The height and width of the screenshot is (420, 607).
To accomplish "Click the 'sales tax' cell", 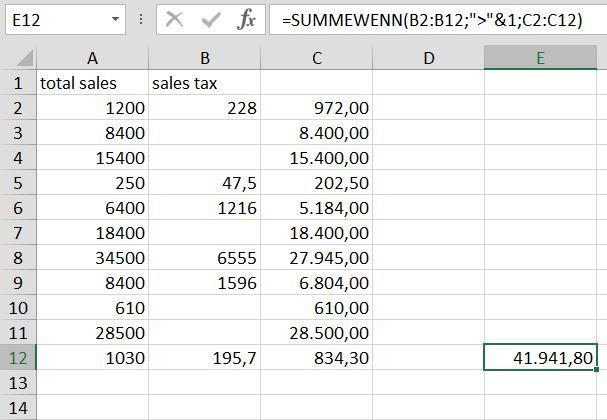I will coord(205,83).
